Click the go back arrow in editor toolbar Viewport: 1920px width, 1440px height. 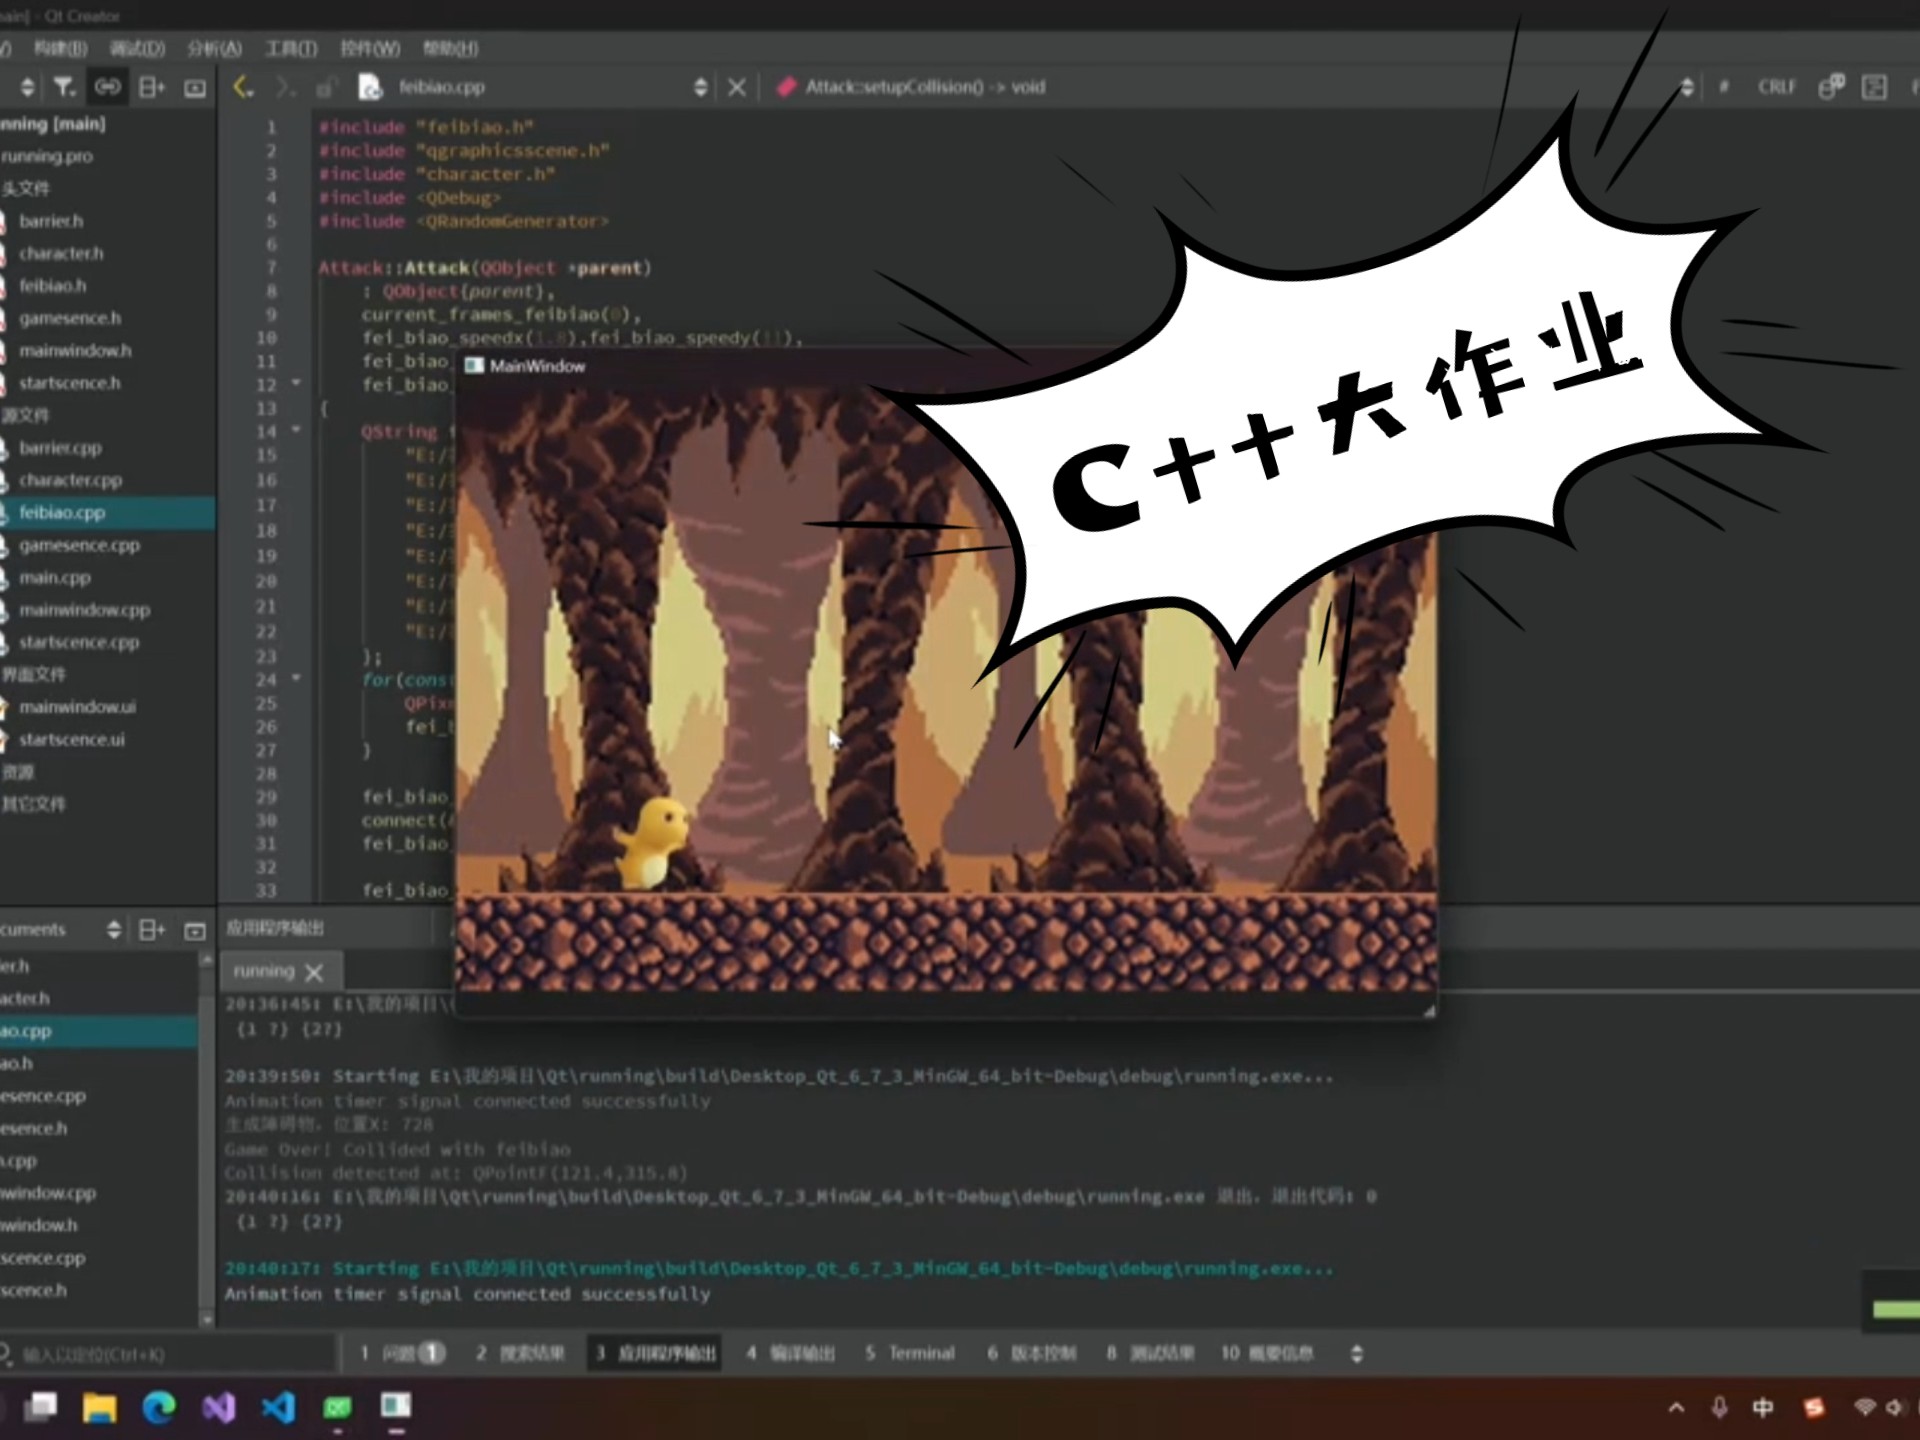click(243, 87)
